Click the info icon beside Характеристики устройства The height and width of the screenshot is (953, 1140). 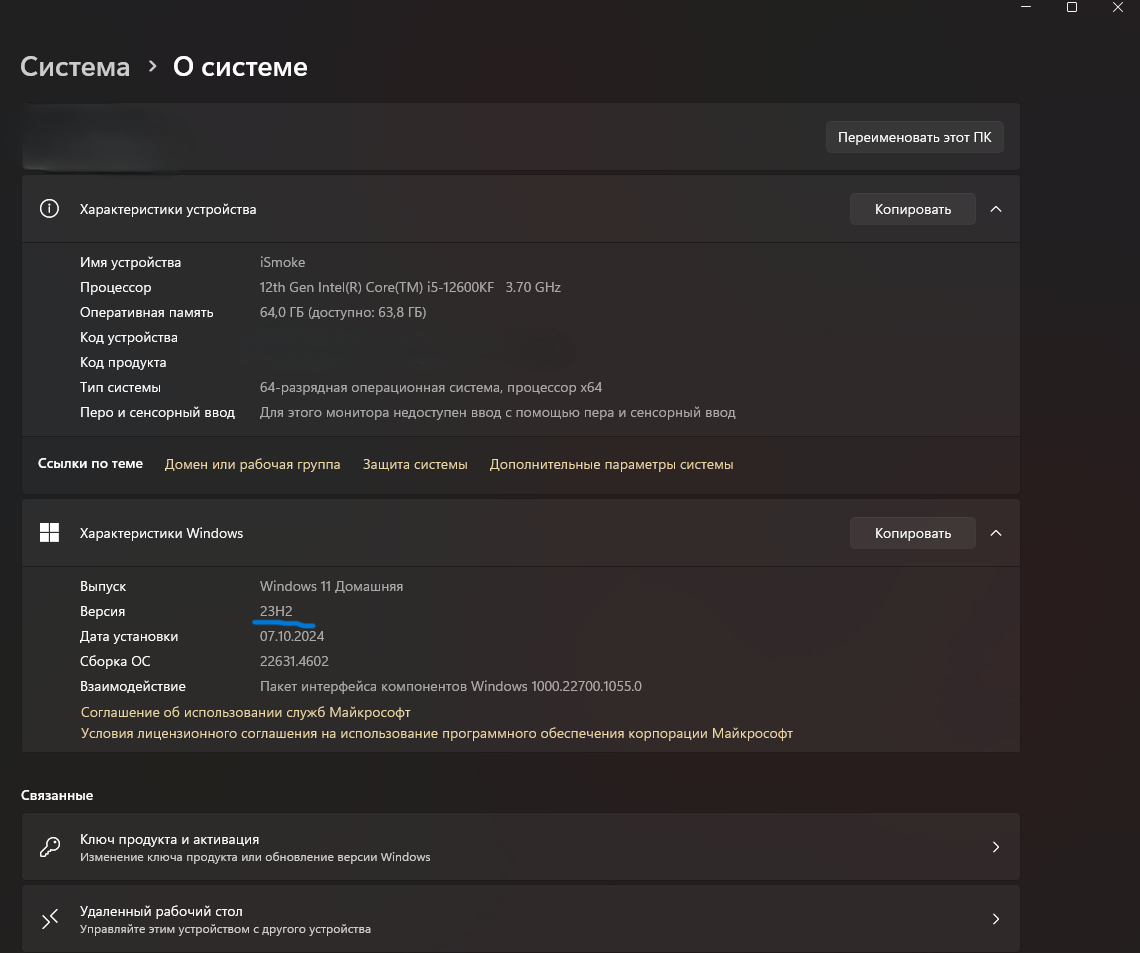pos(49,209)
